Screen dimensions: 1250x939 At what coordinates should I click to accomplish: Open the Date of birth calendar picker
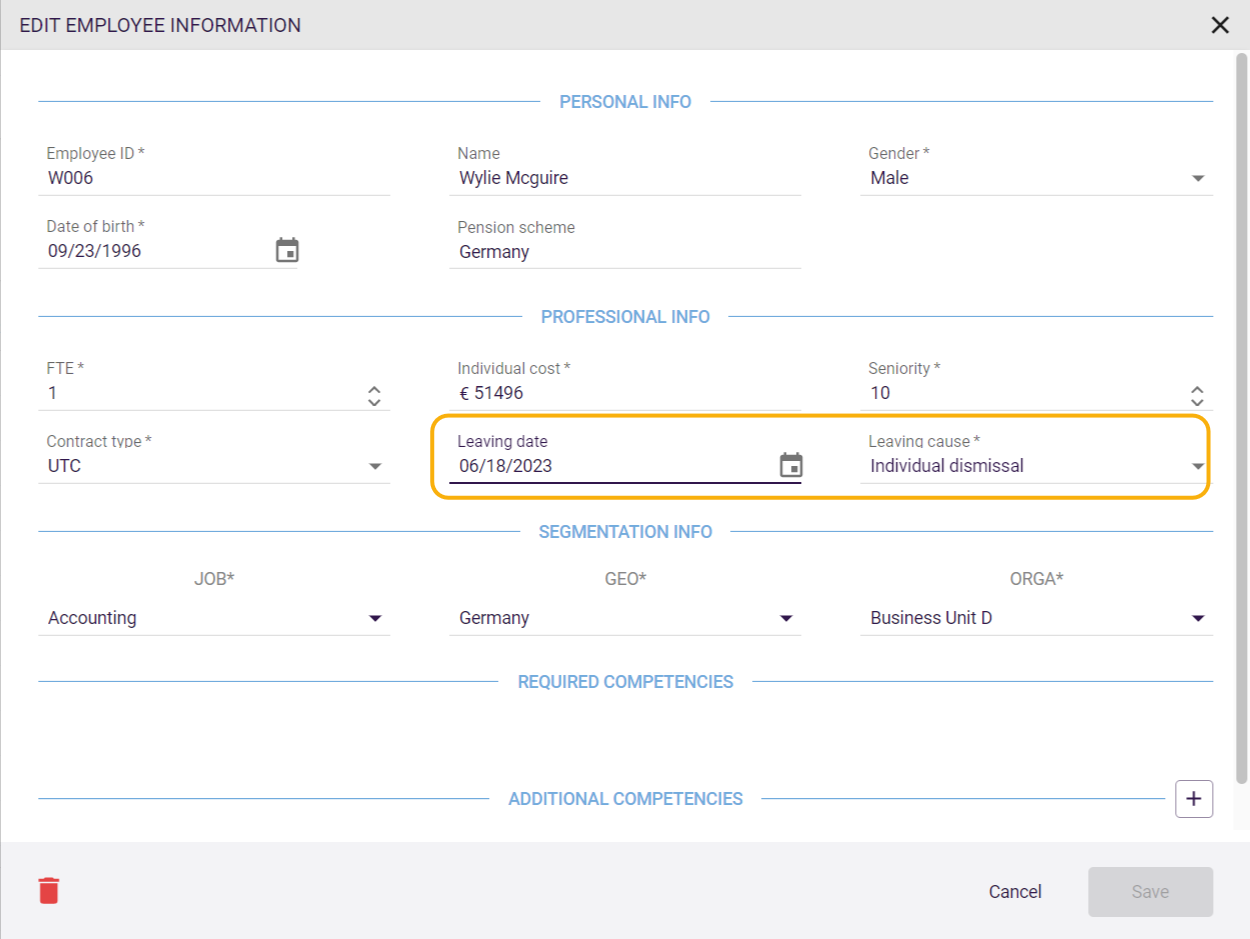point(287,251)
